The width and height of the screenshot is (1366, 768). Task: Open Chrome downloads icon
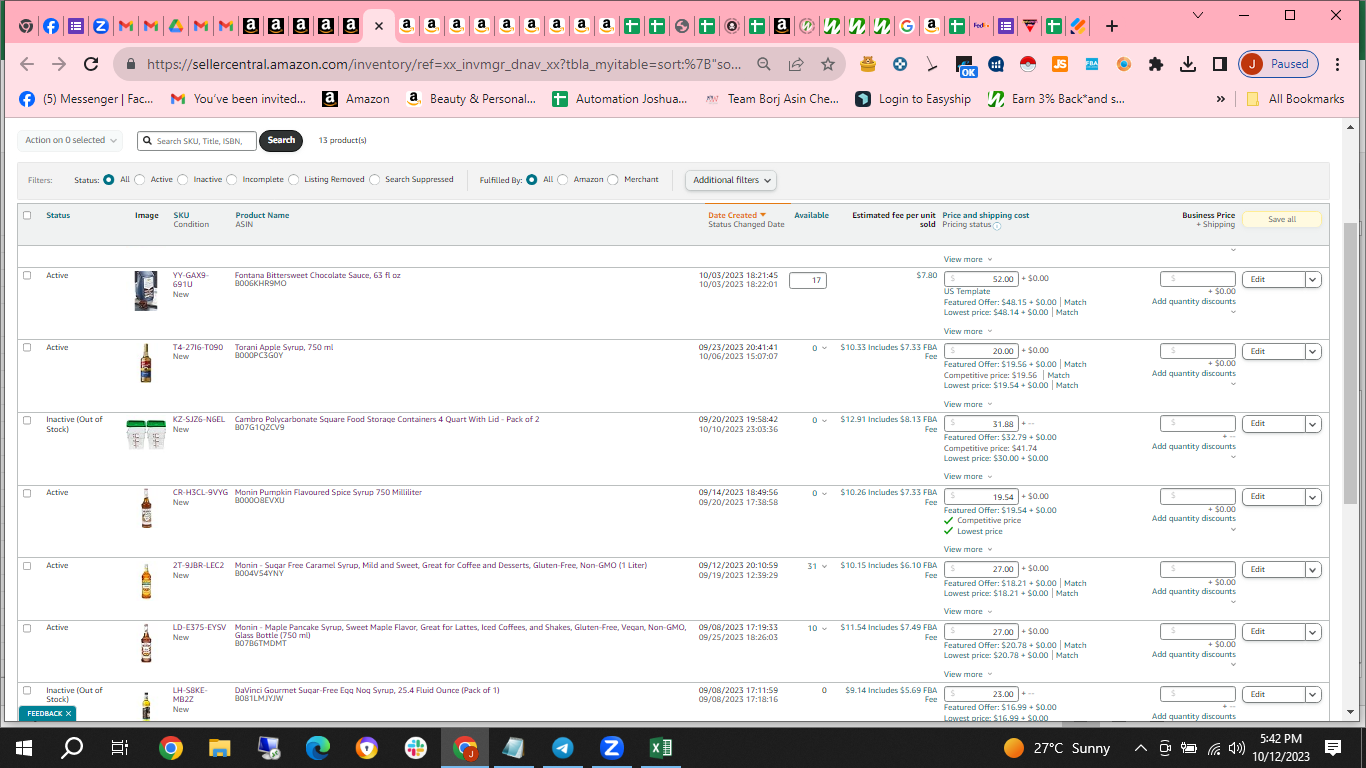point(1188,64)
